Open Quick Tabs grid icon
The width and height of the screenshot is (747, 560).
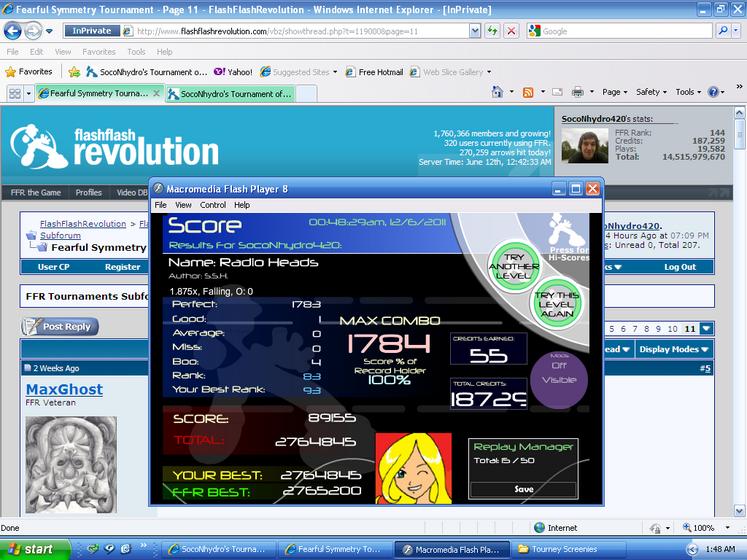[15, 93]
